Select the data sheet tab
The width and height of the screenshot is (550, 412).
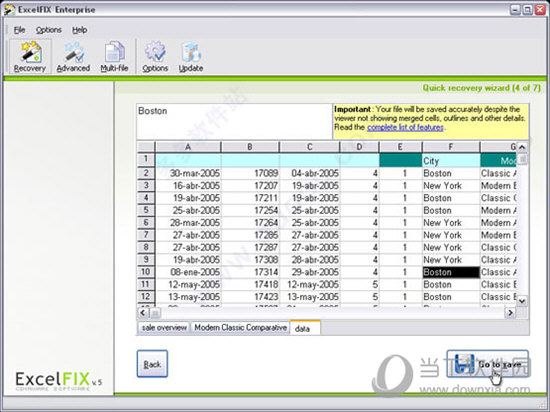pyautogui.click(x=305, y=328)
